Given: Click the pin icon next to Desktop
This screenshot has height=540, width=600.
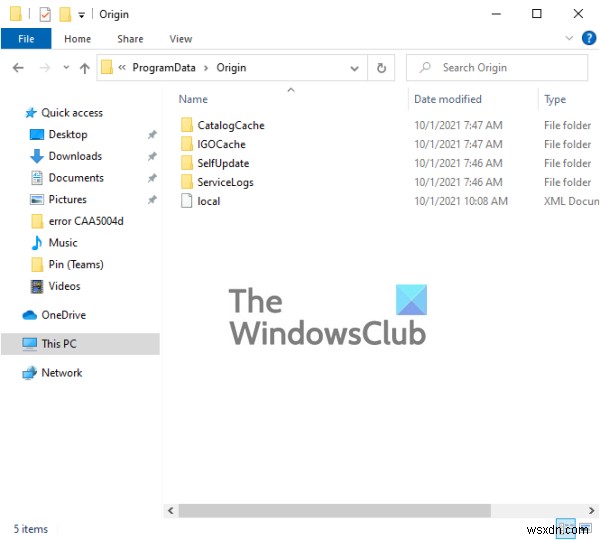Looking at the screenshot, I should 152,135.
